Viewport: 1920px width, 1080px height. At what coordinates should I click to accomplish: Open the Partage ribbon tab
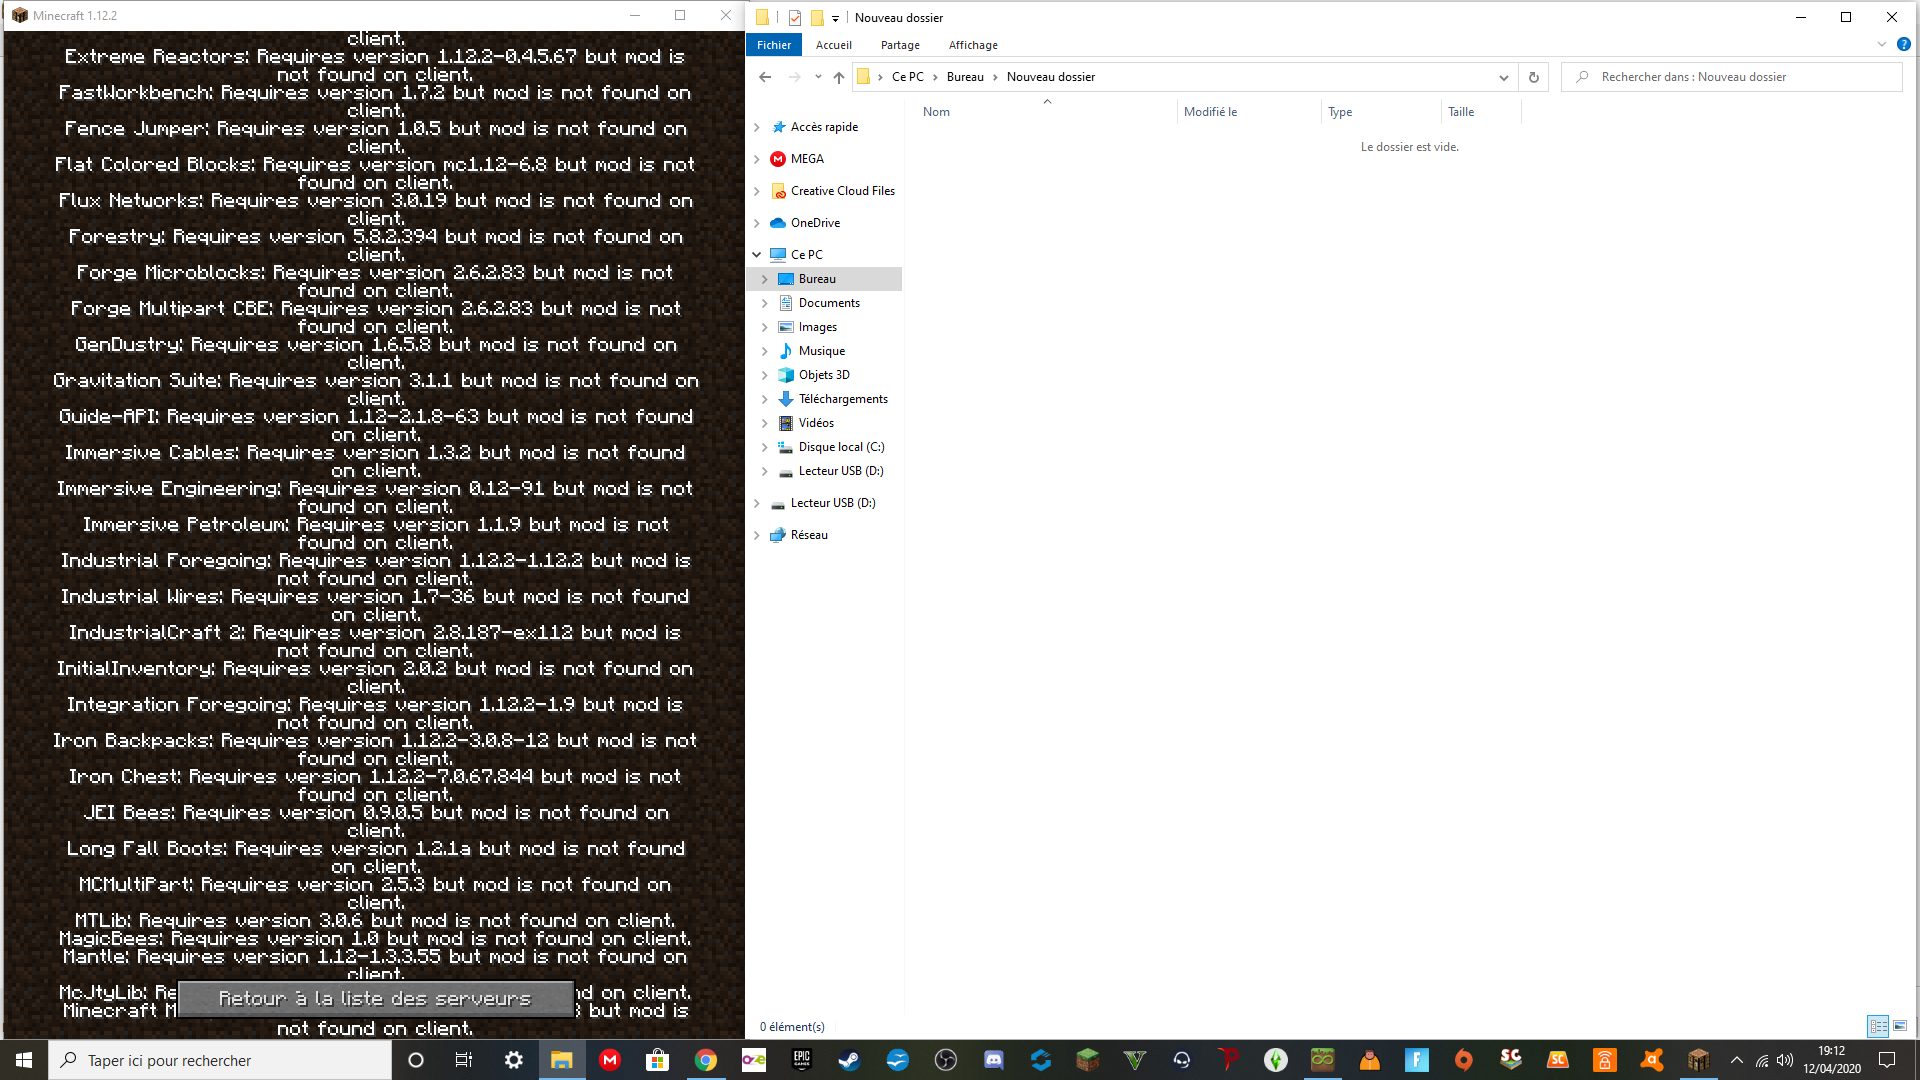click(x=900, y=45)
